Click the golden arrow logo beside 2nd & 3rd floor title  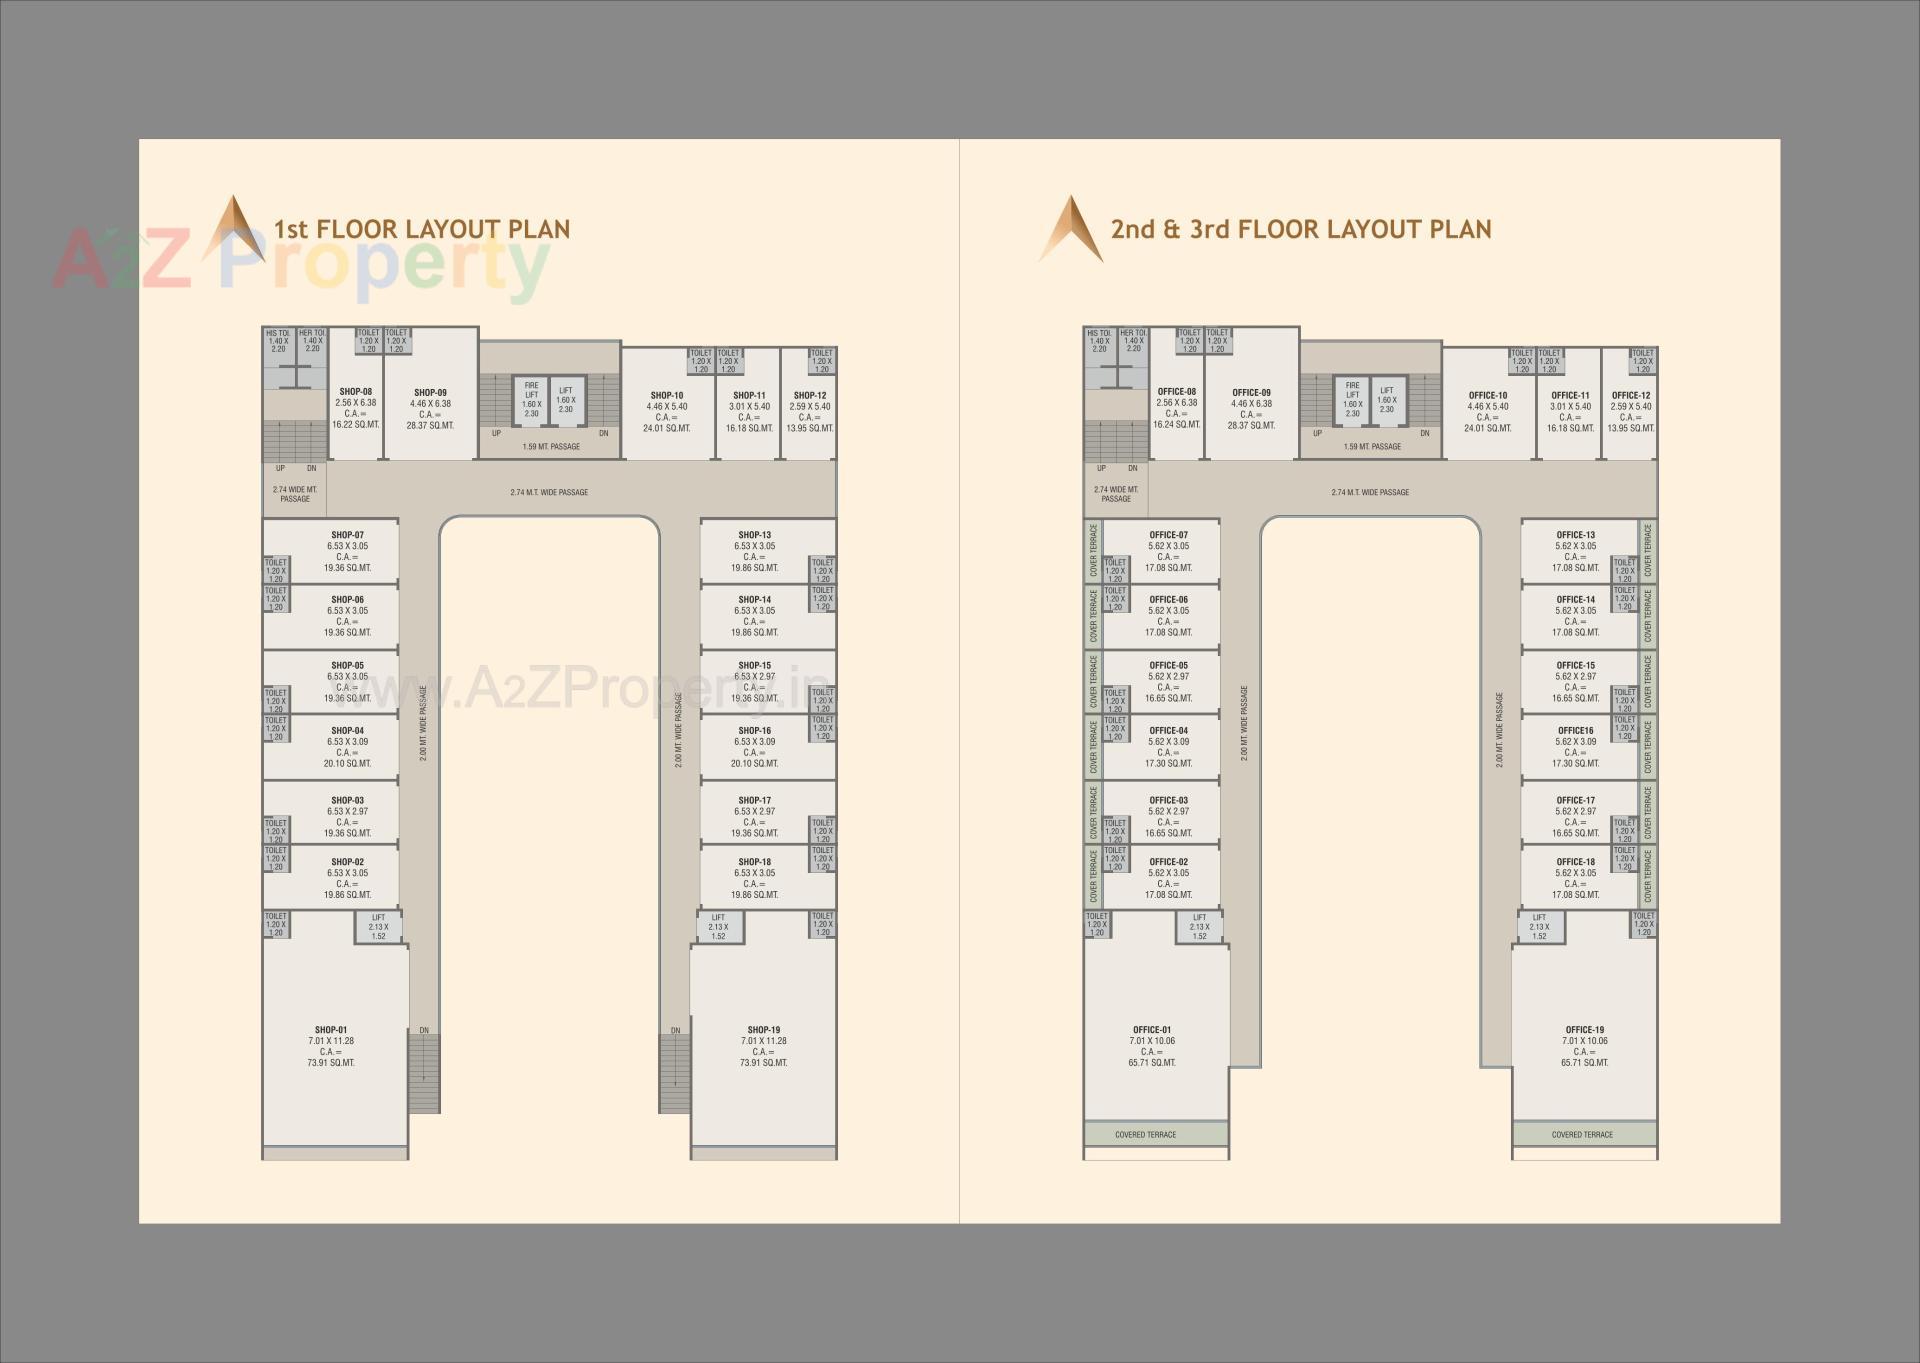point(1071,229)
